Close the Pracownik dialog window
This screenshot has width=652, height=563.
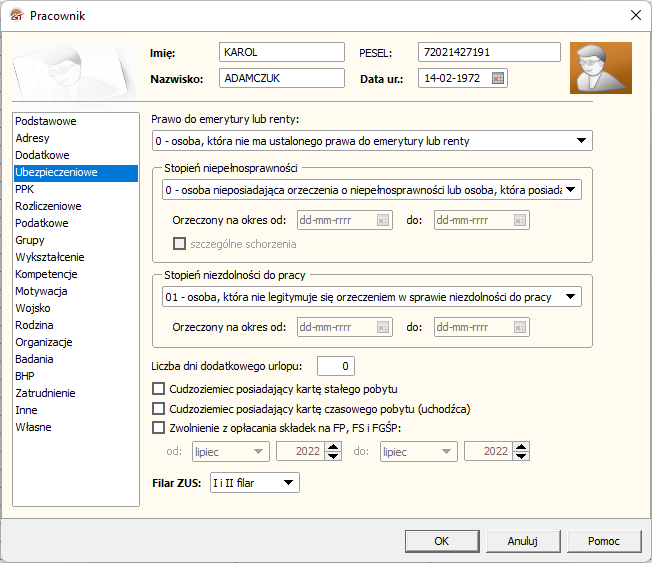636,15
